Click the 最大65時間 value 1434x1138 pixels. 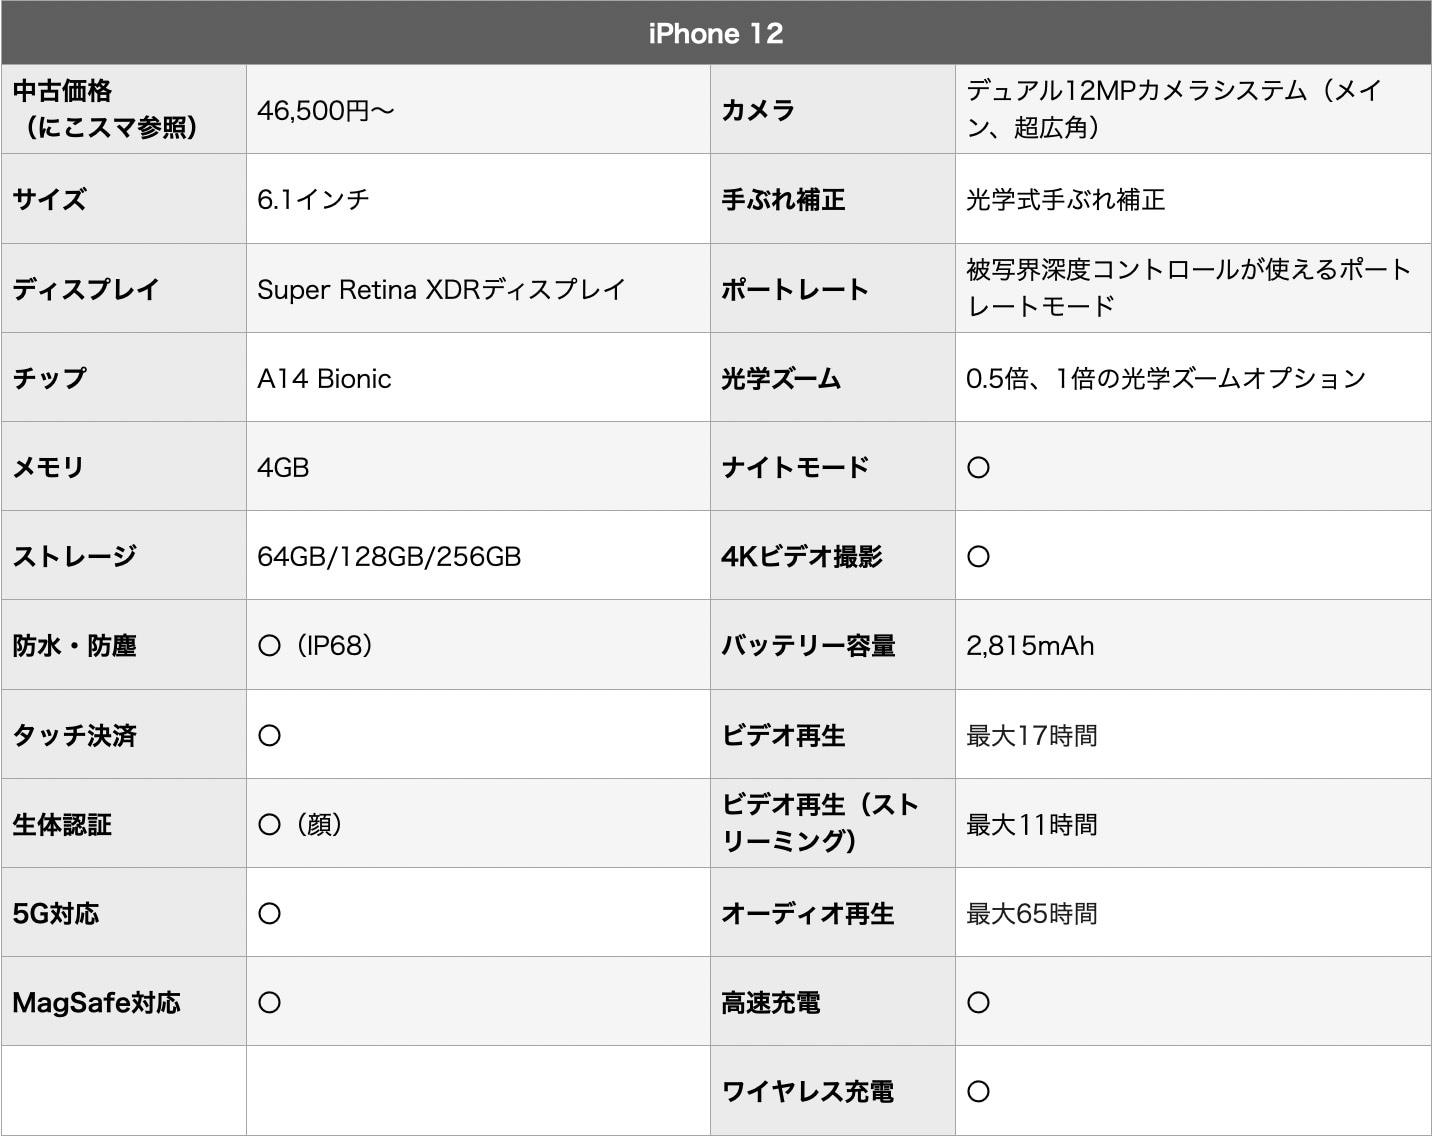click(1031, 913)
